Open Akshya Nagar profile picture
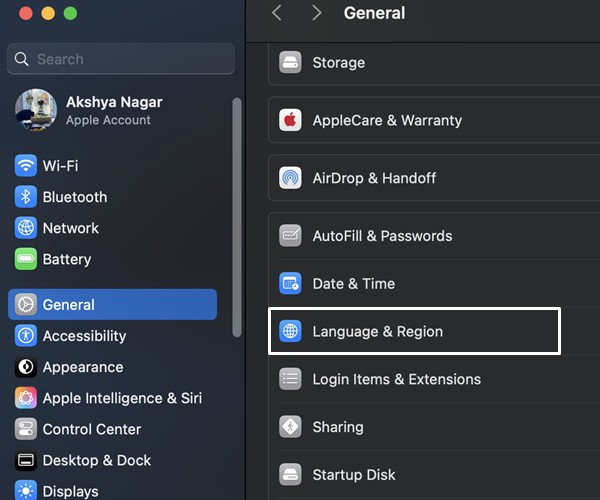600x500 pixels. click(36, 110)
